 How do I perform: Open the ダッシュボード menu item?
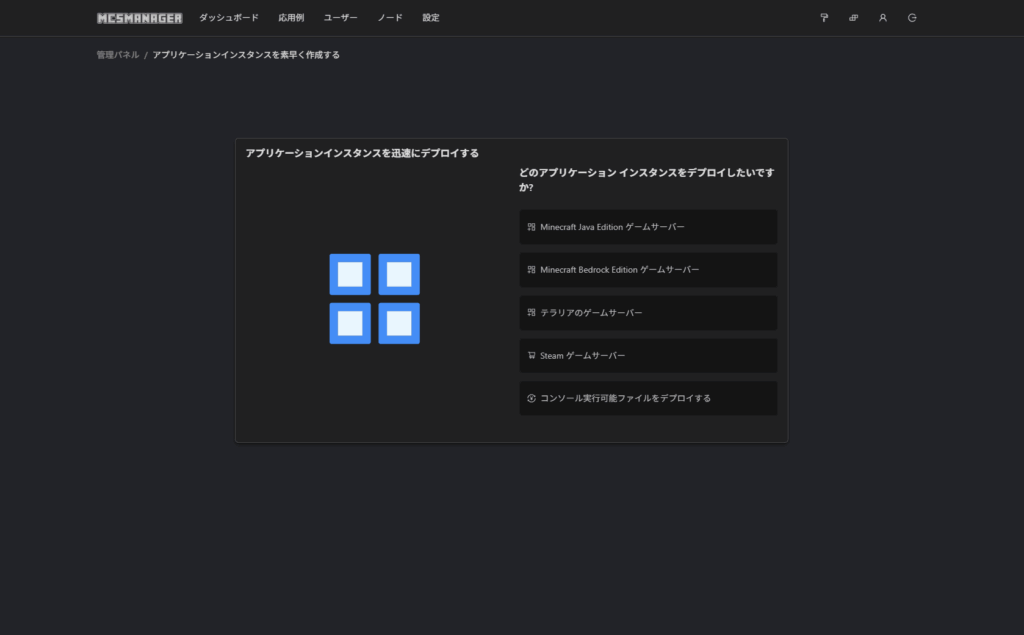point(229,18)
